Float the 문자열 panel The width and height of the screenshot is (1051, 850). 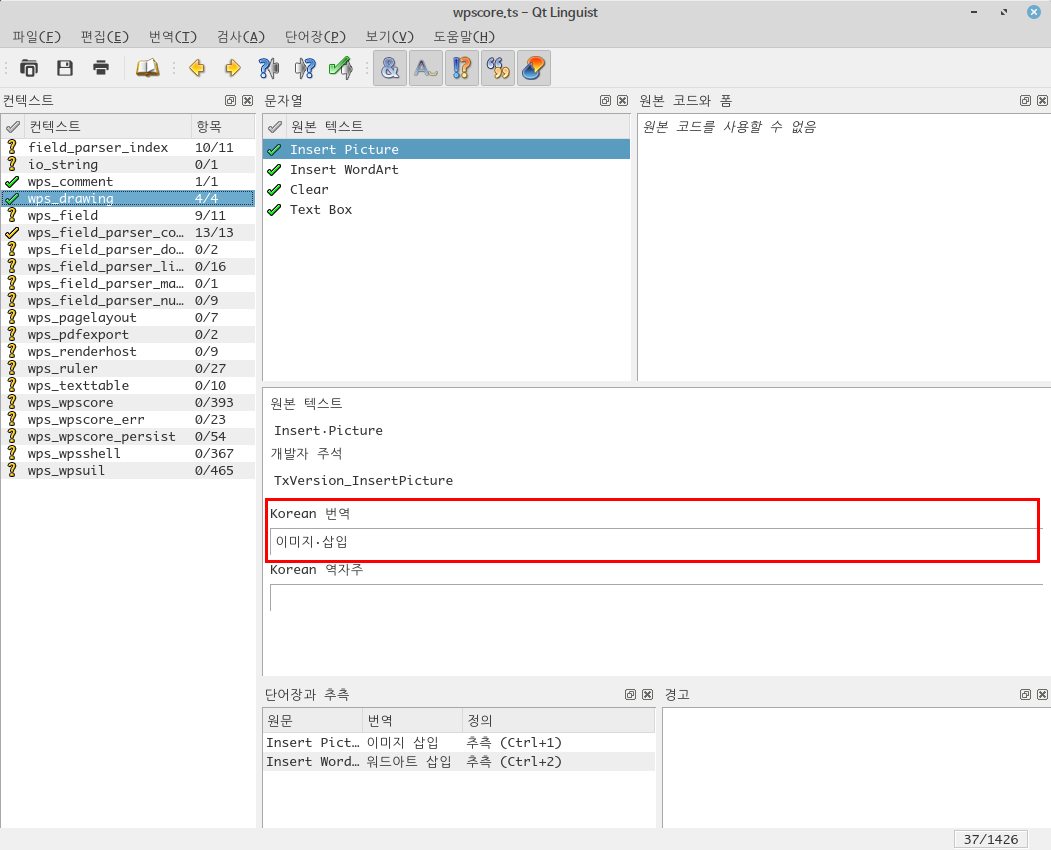(x=605, y=101)
